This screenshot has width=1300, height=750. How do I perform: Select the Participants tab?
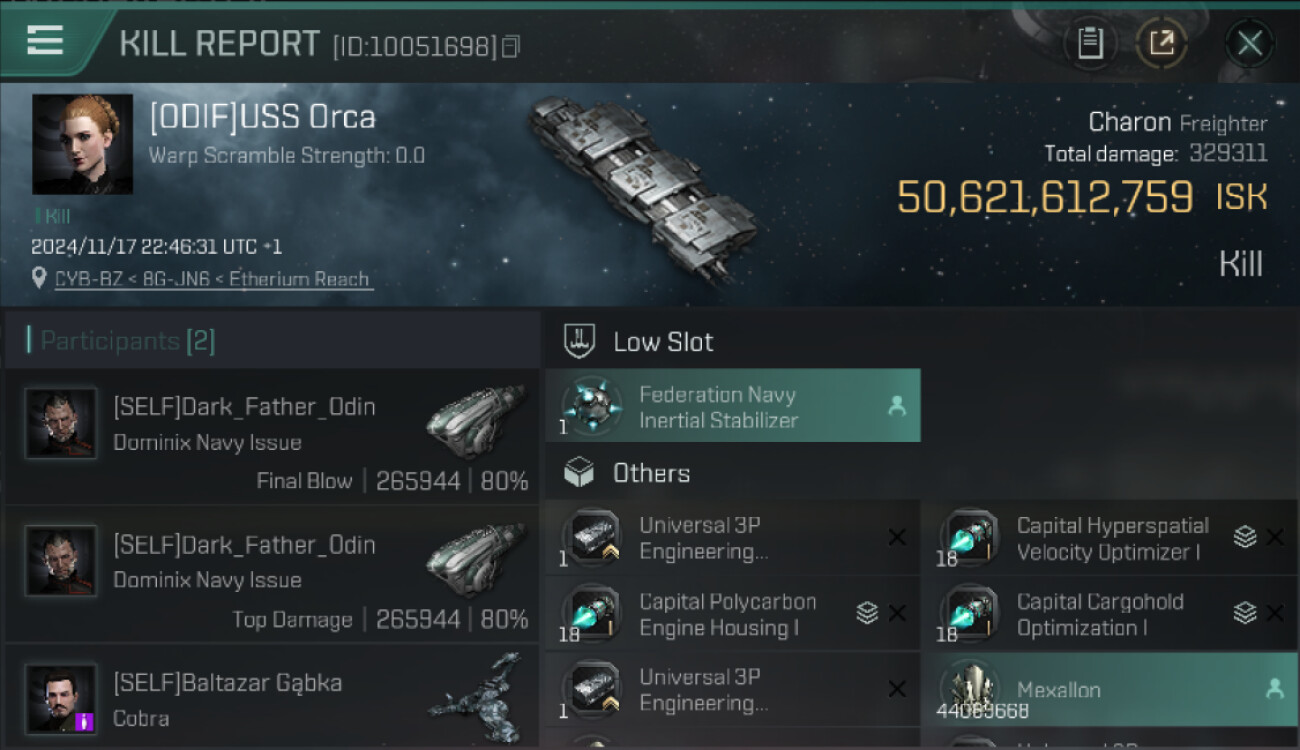[127, 341]
